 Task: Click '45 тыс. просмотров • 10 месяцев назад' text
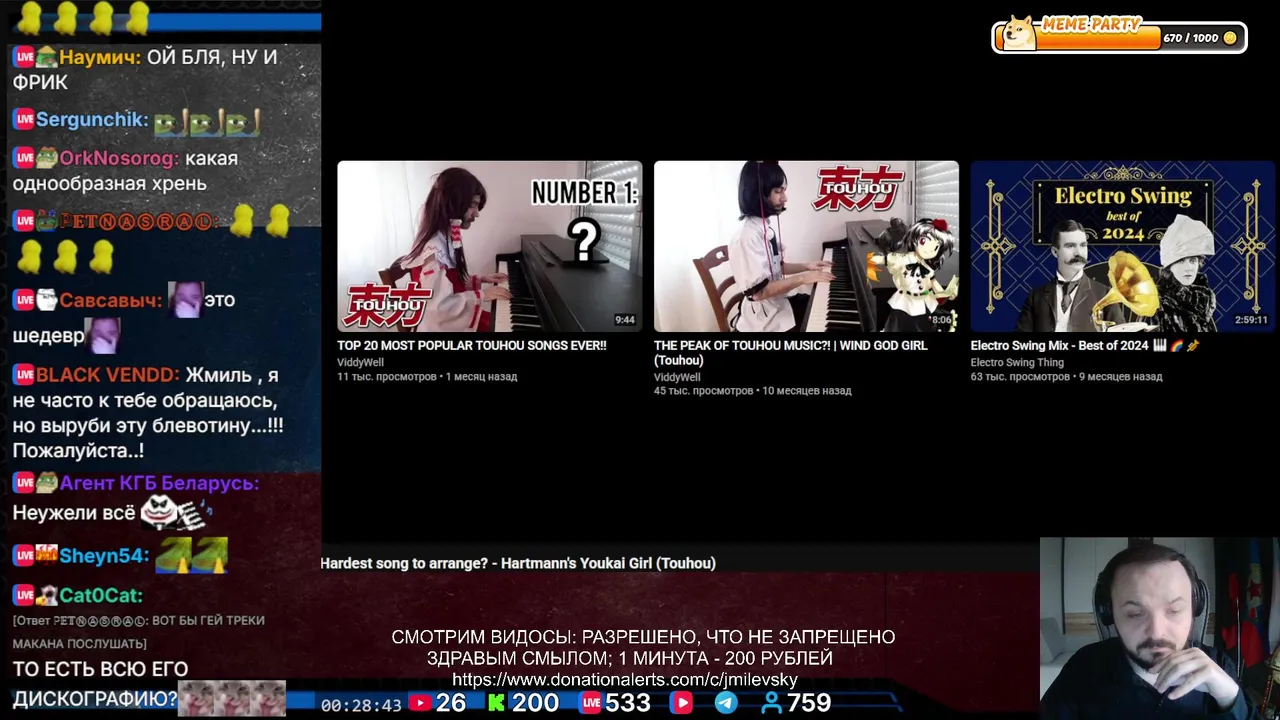tap(753, 391)
